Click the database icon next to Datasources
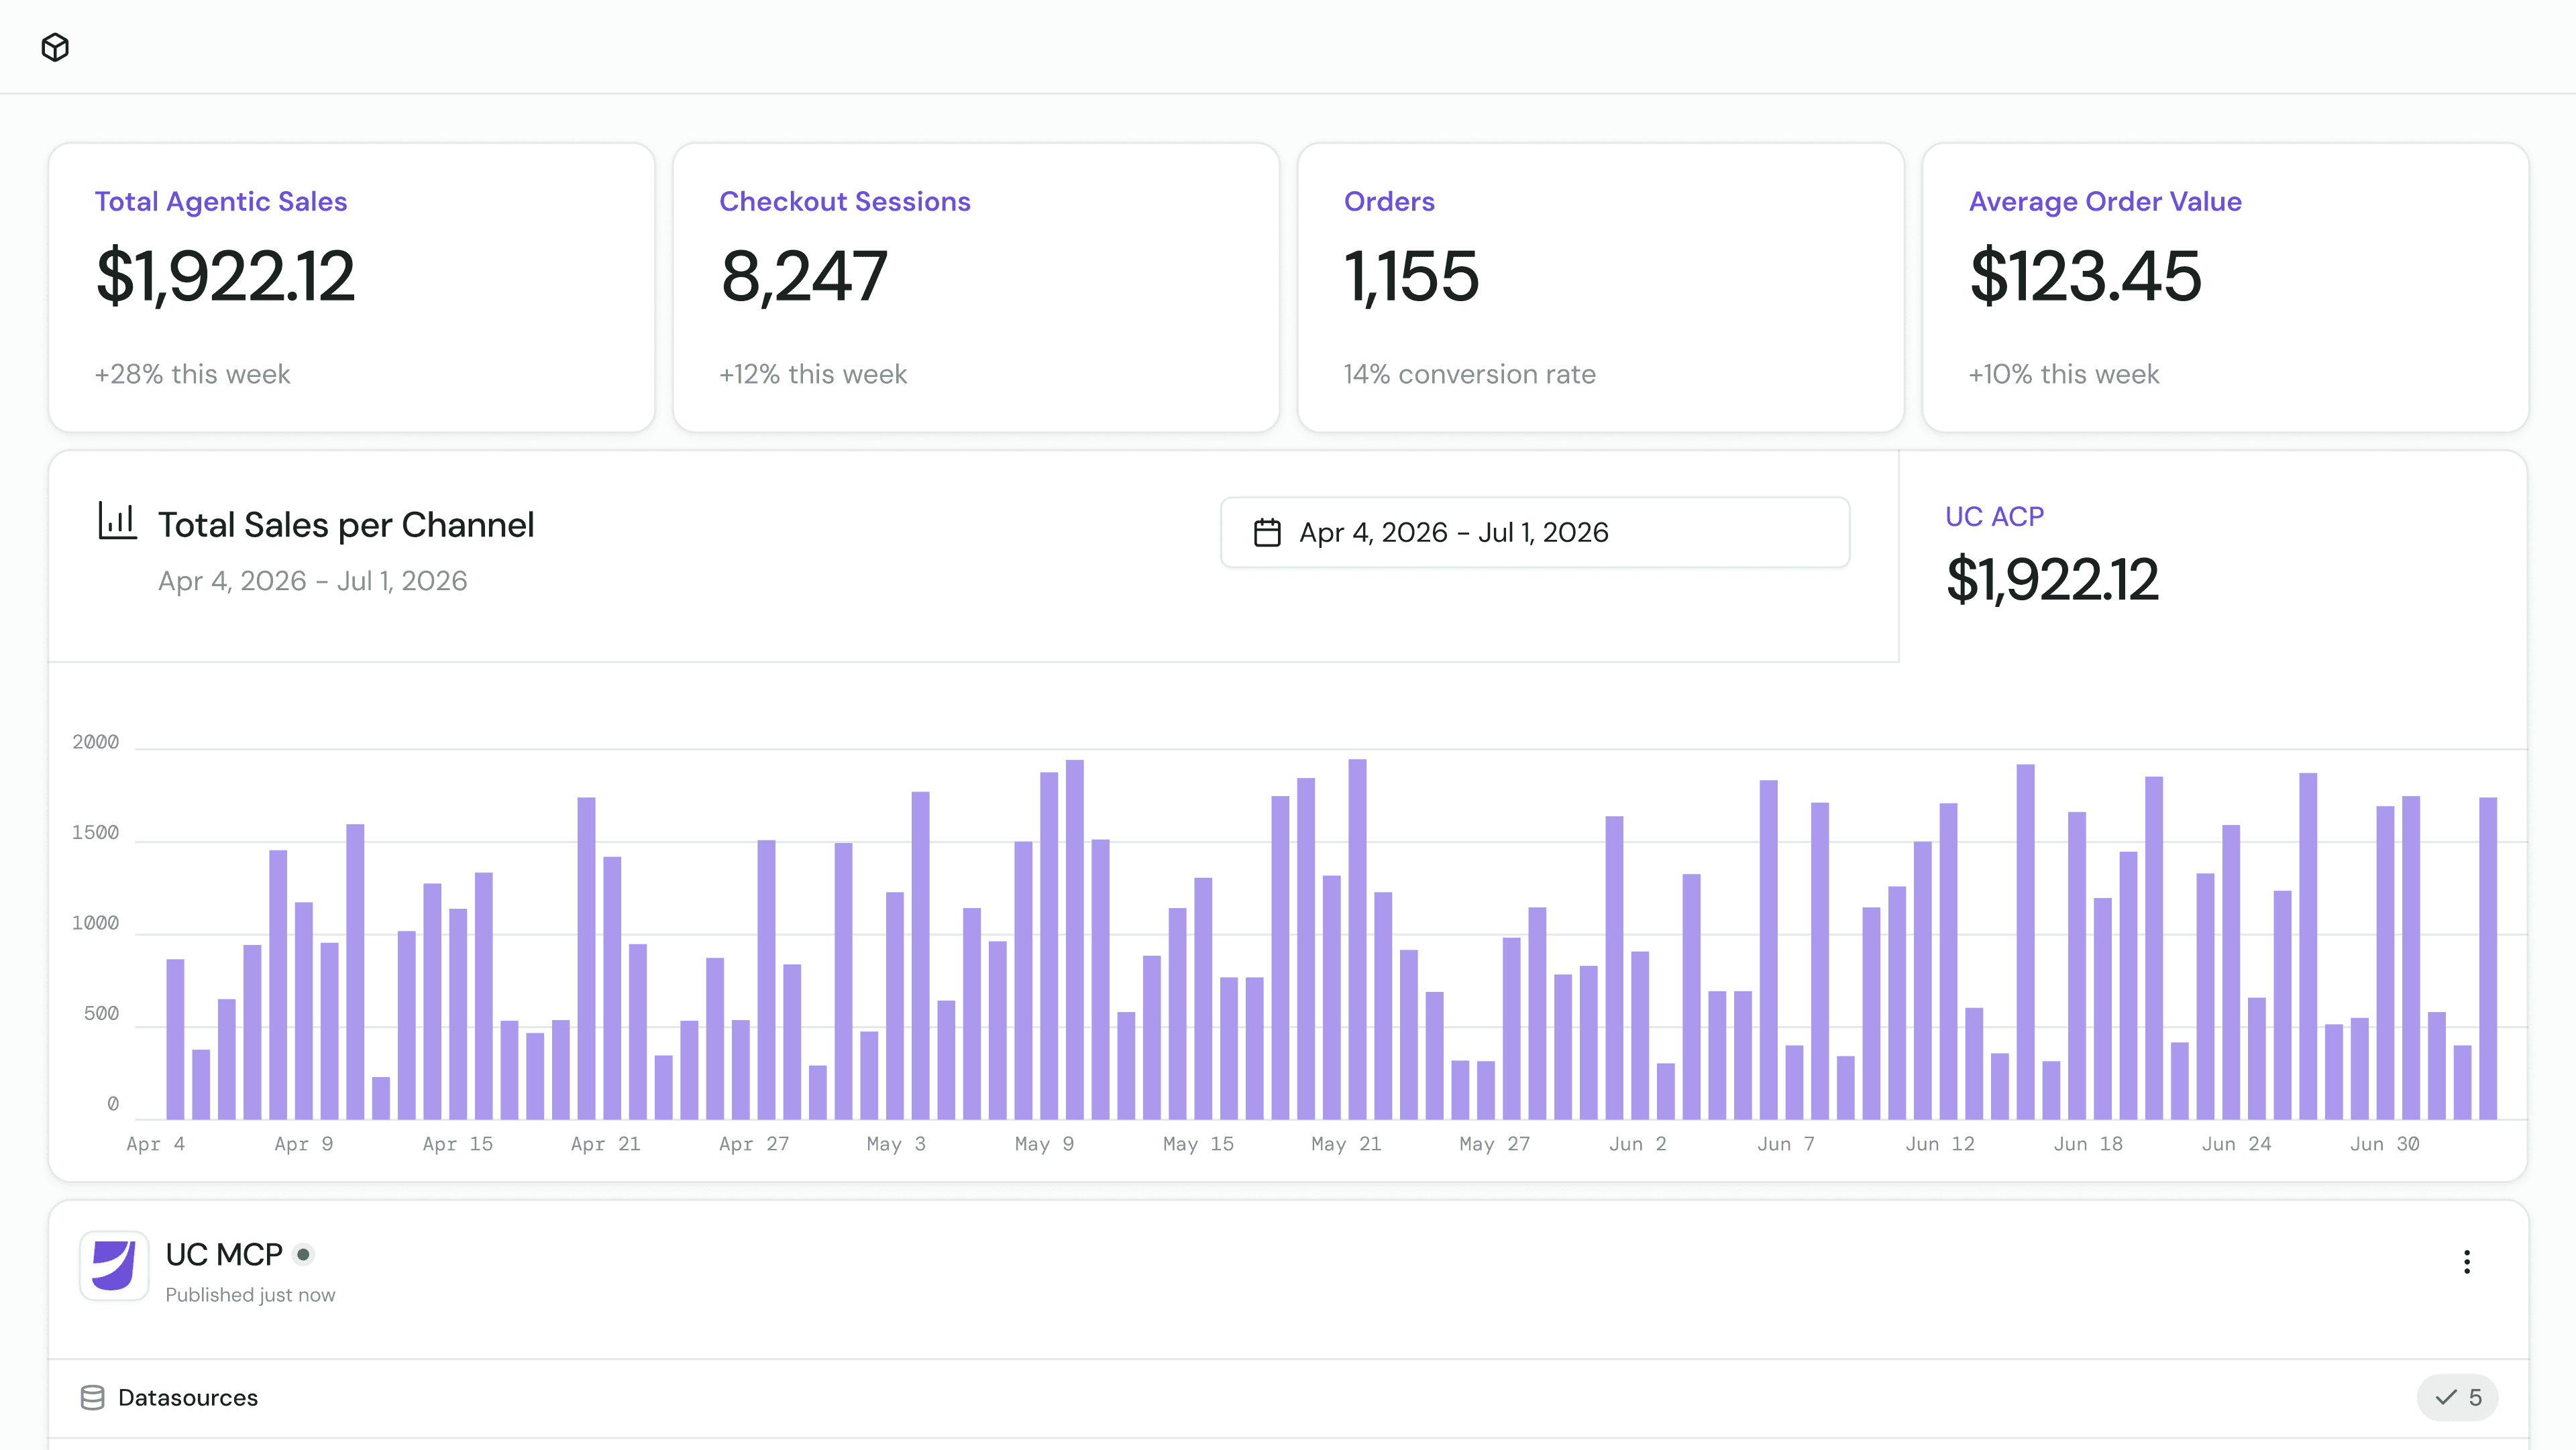The width and height of the screenshot is (2576, 1450). (x=92, y=1397)
